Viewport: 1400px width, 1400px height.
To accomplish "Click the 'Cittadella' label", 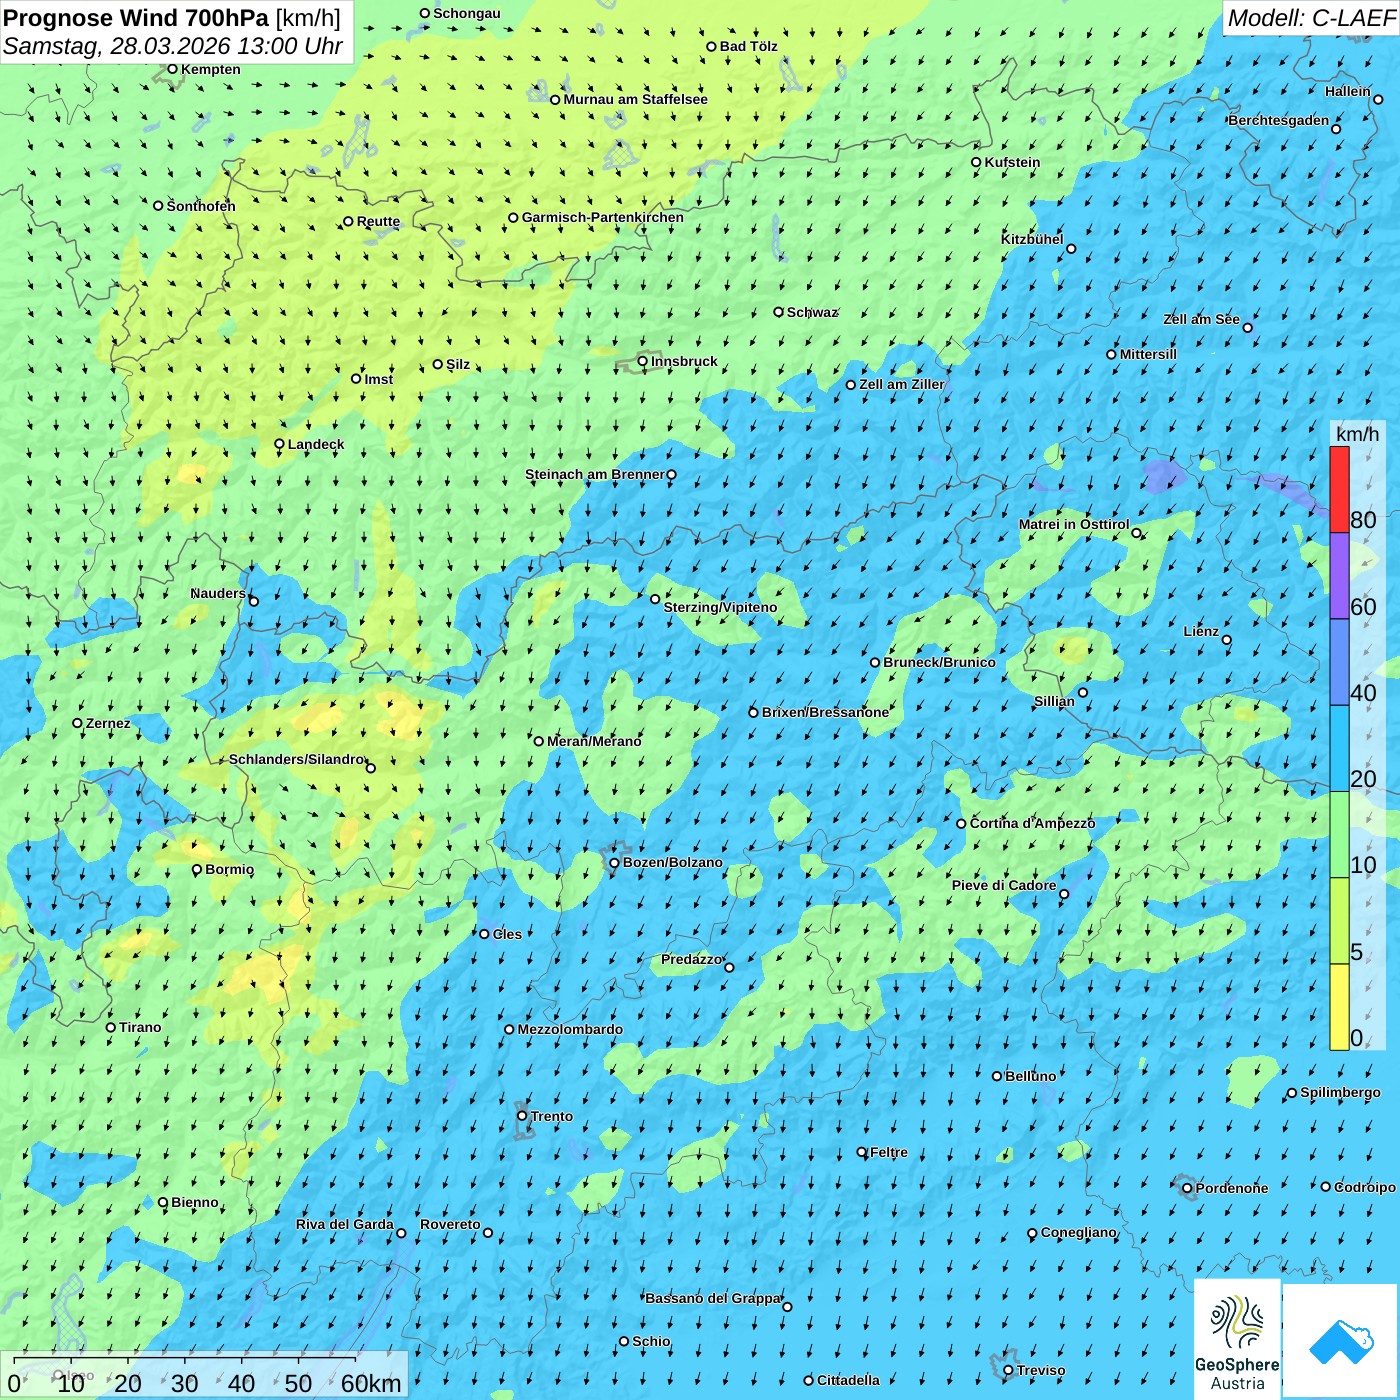I will click(x=849, y=1380).
